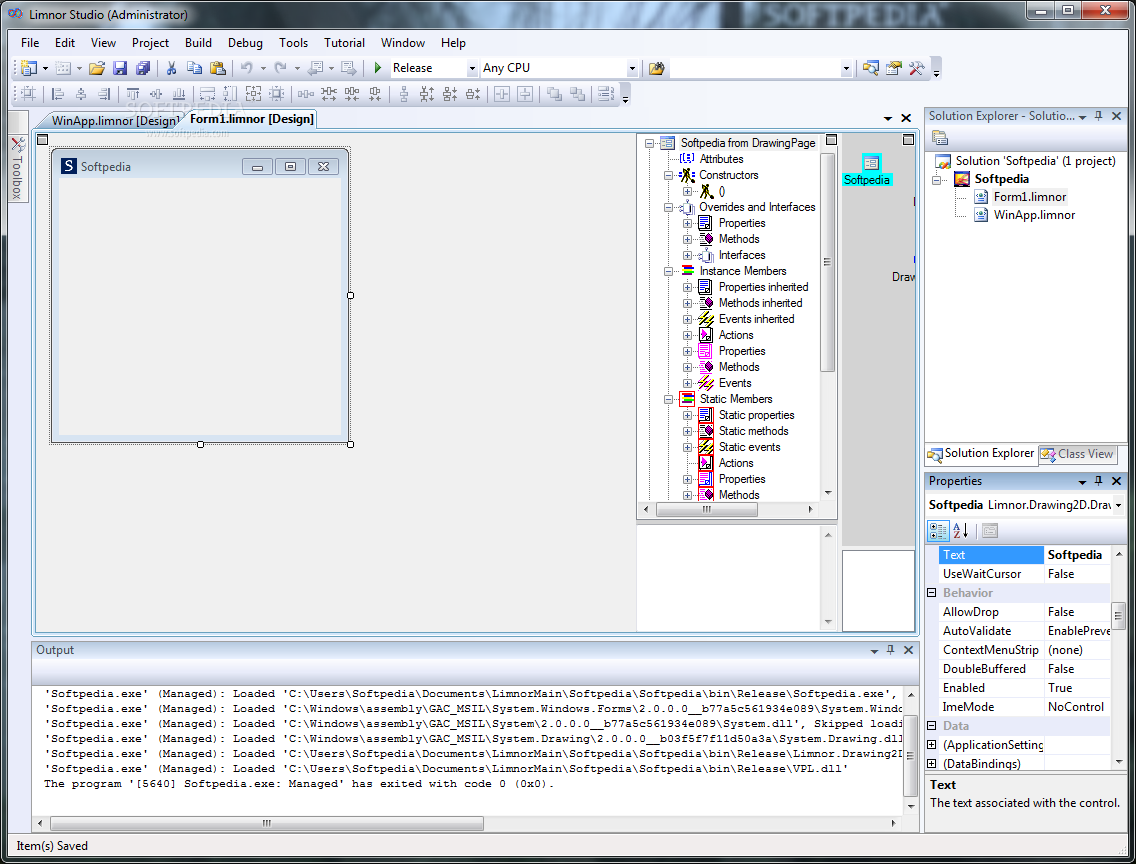This screenshot has height=864, width=1136.
Task: Start debugging with green play icon
Action: tap(377, 68)
